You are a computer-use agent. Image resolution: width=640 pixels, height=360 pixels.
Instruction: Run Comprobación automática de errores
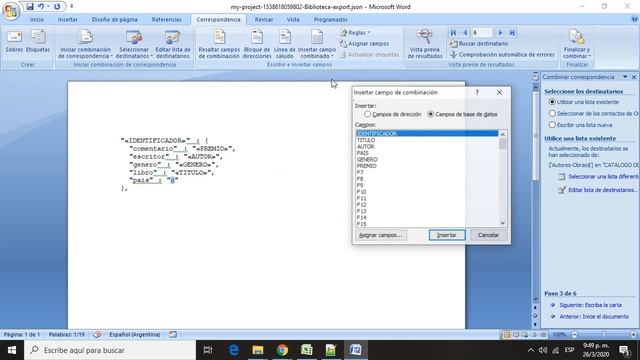(502, 54)
